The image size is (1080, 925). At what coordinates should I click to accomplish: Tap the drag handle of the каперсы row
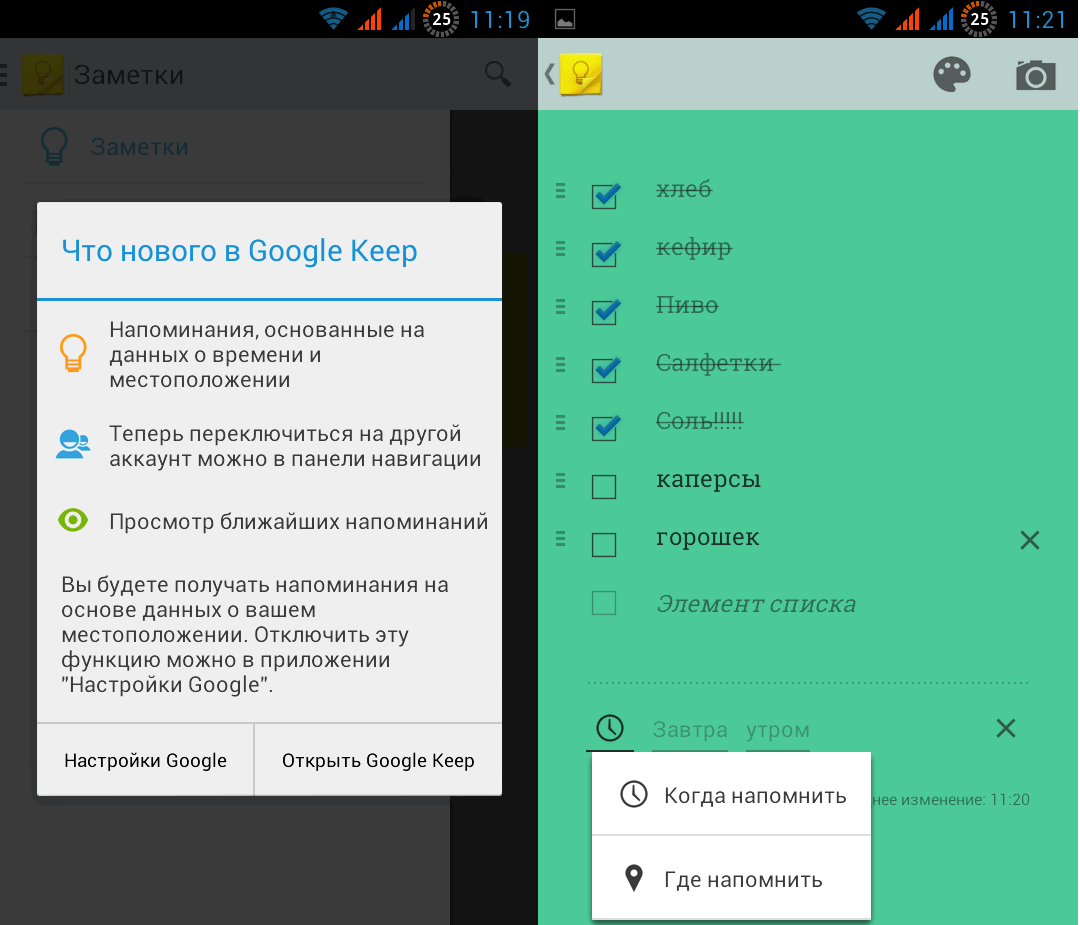561,481
